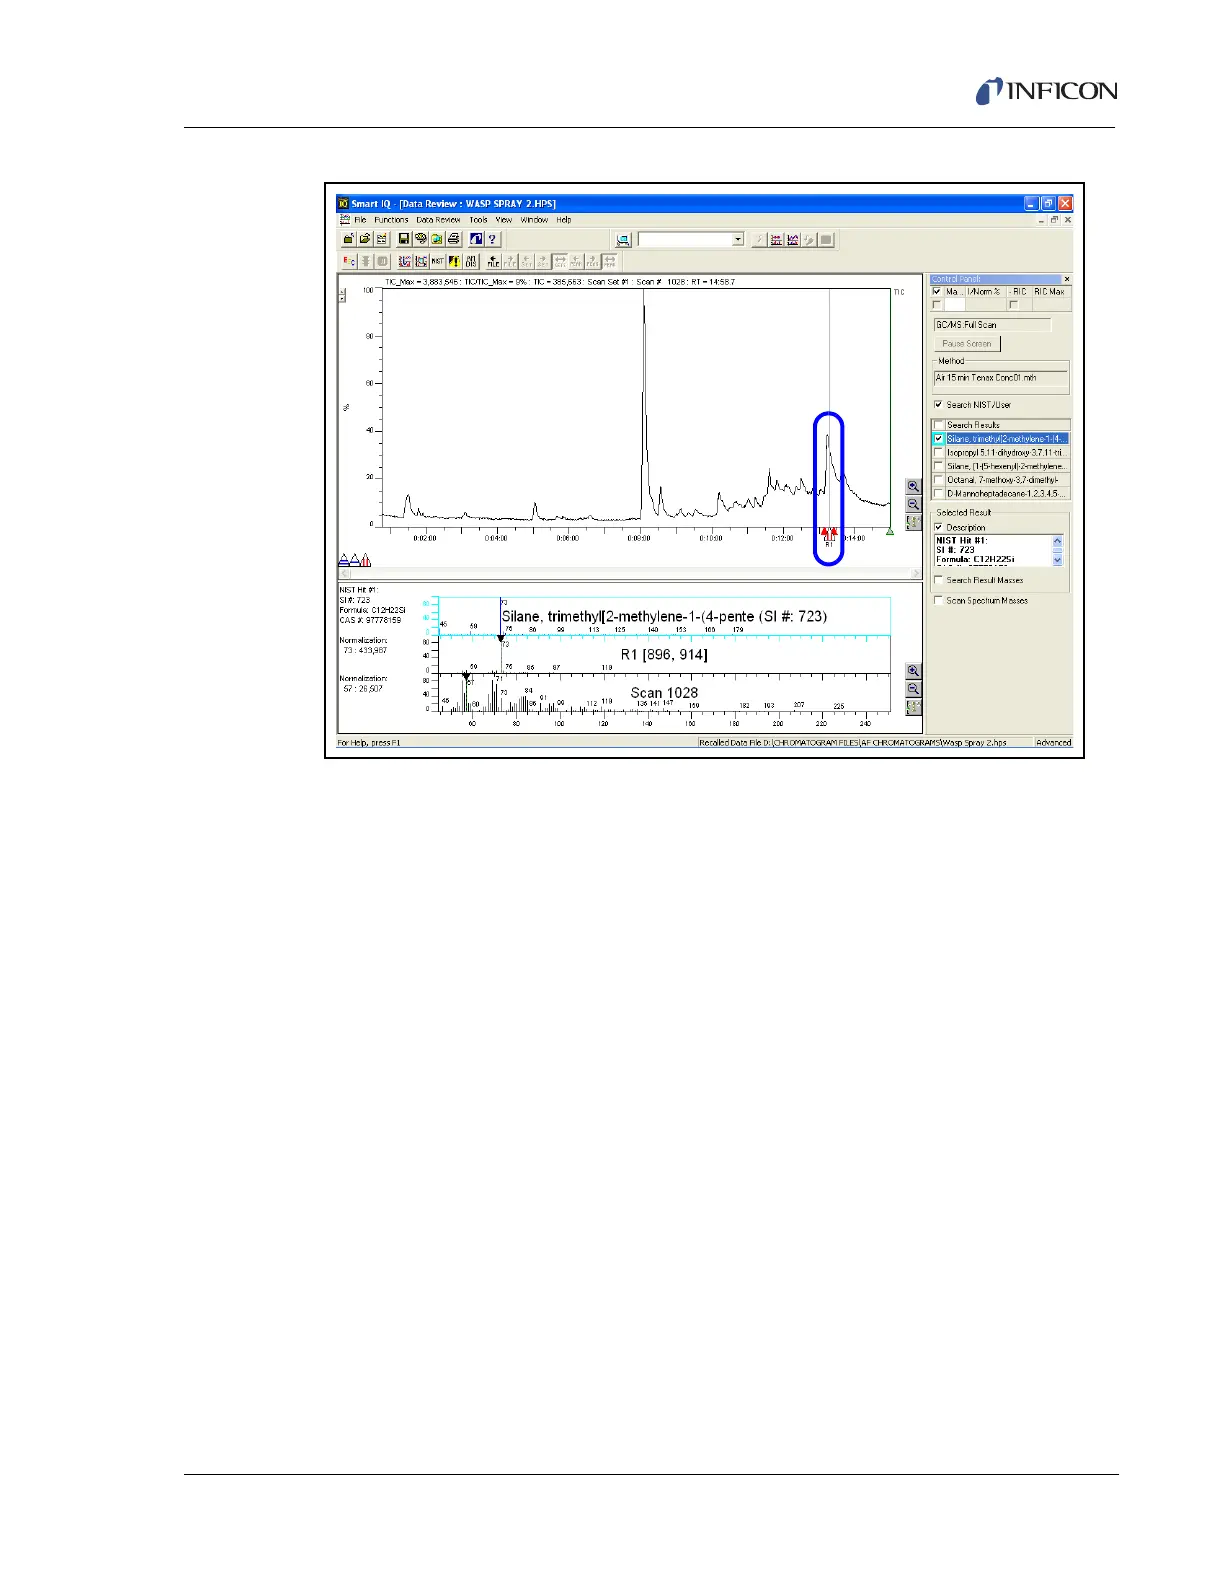Click the green triangle end marker on time axis
The height and width of the screenshot is (1584, 1222).
tap(890, 531)
